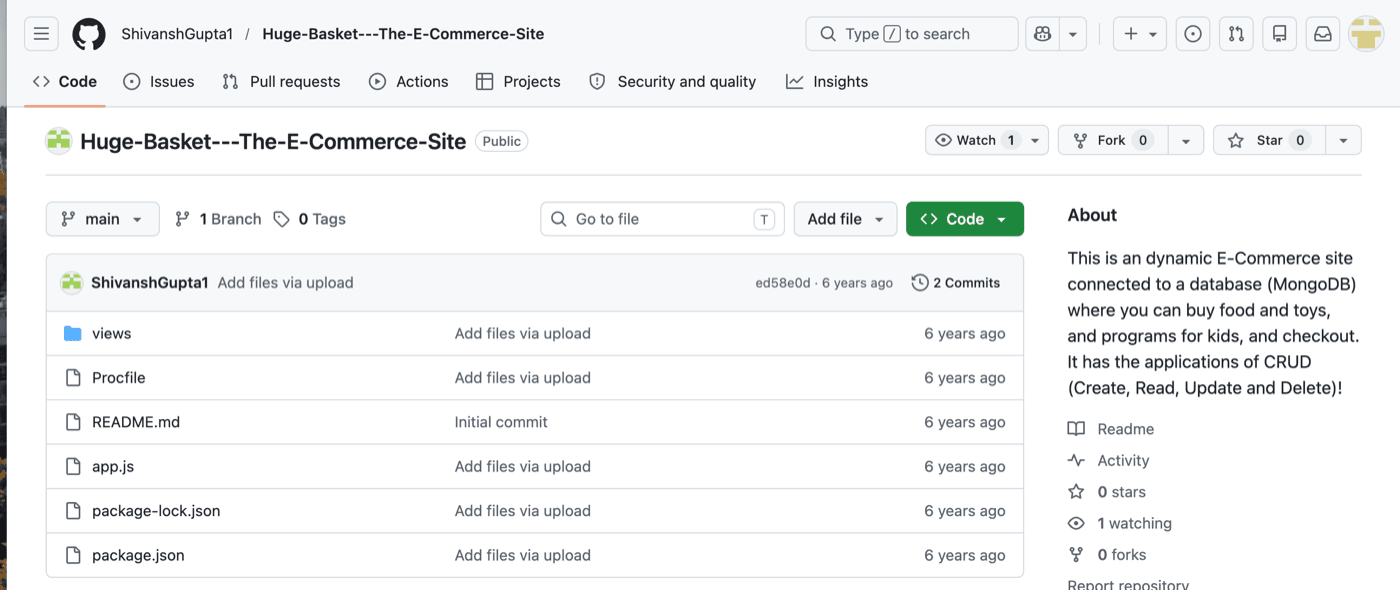The image size is (1400, 590).
Task: Open the package-lock.json file
Action: tap(156, 511)
